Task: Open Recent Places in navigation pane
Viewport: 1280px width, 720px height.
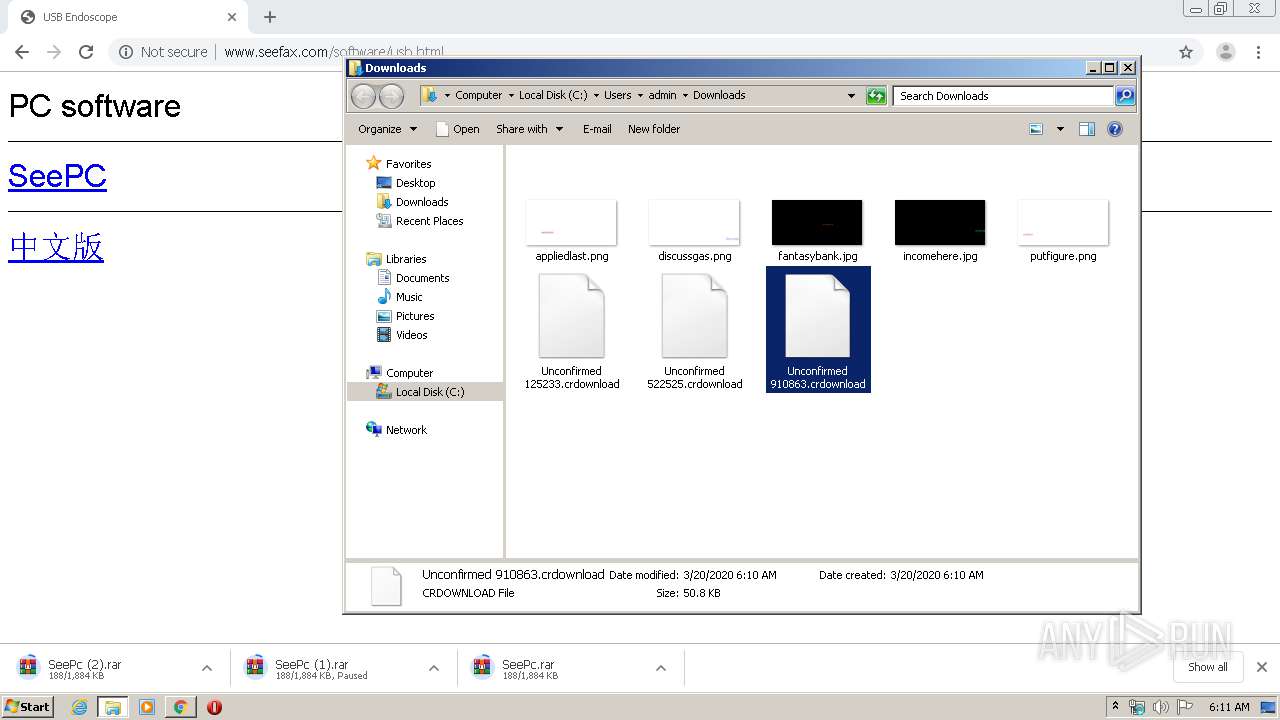Action: point(420,221)
